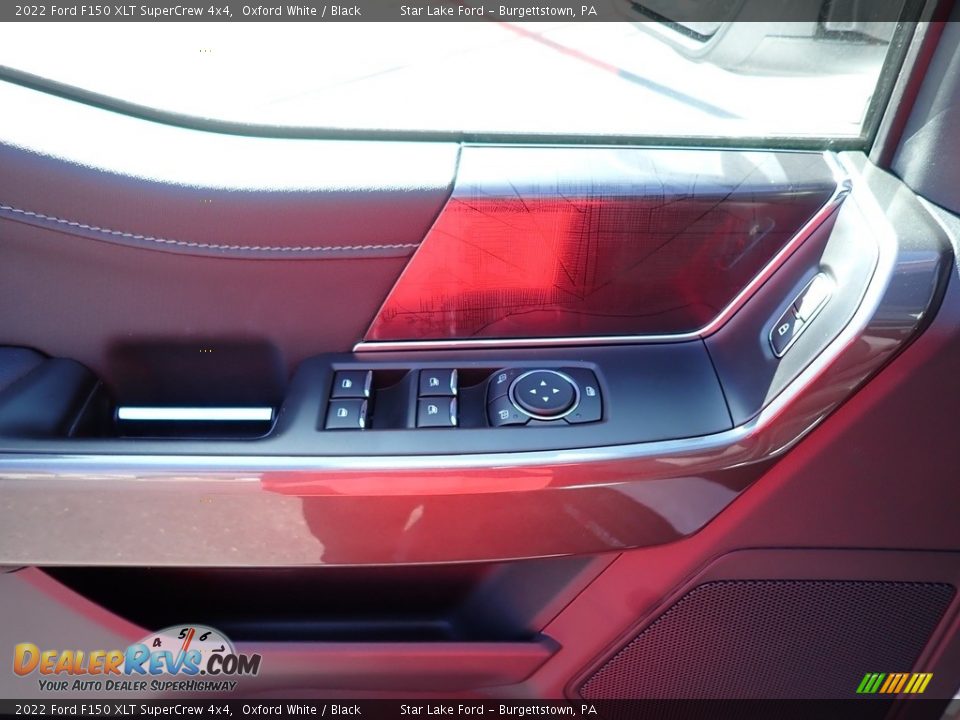This screenshot has height=720, width=960.
Task: Tap the right arrow on mirror knob
Action: pyautogui.click(x=558, y=391)
